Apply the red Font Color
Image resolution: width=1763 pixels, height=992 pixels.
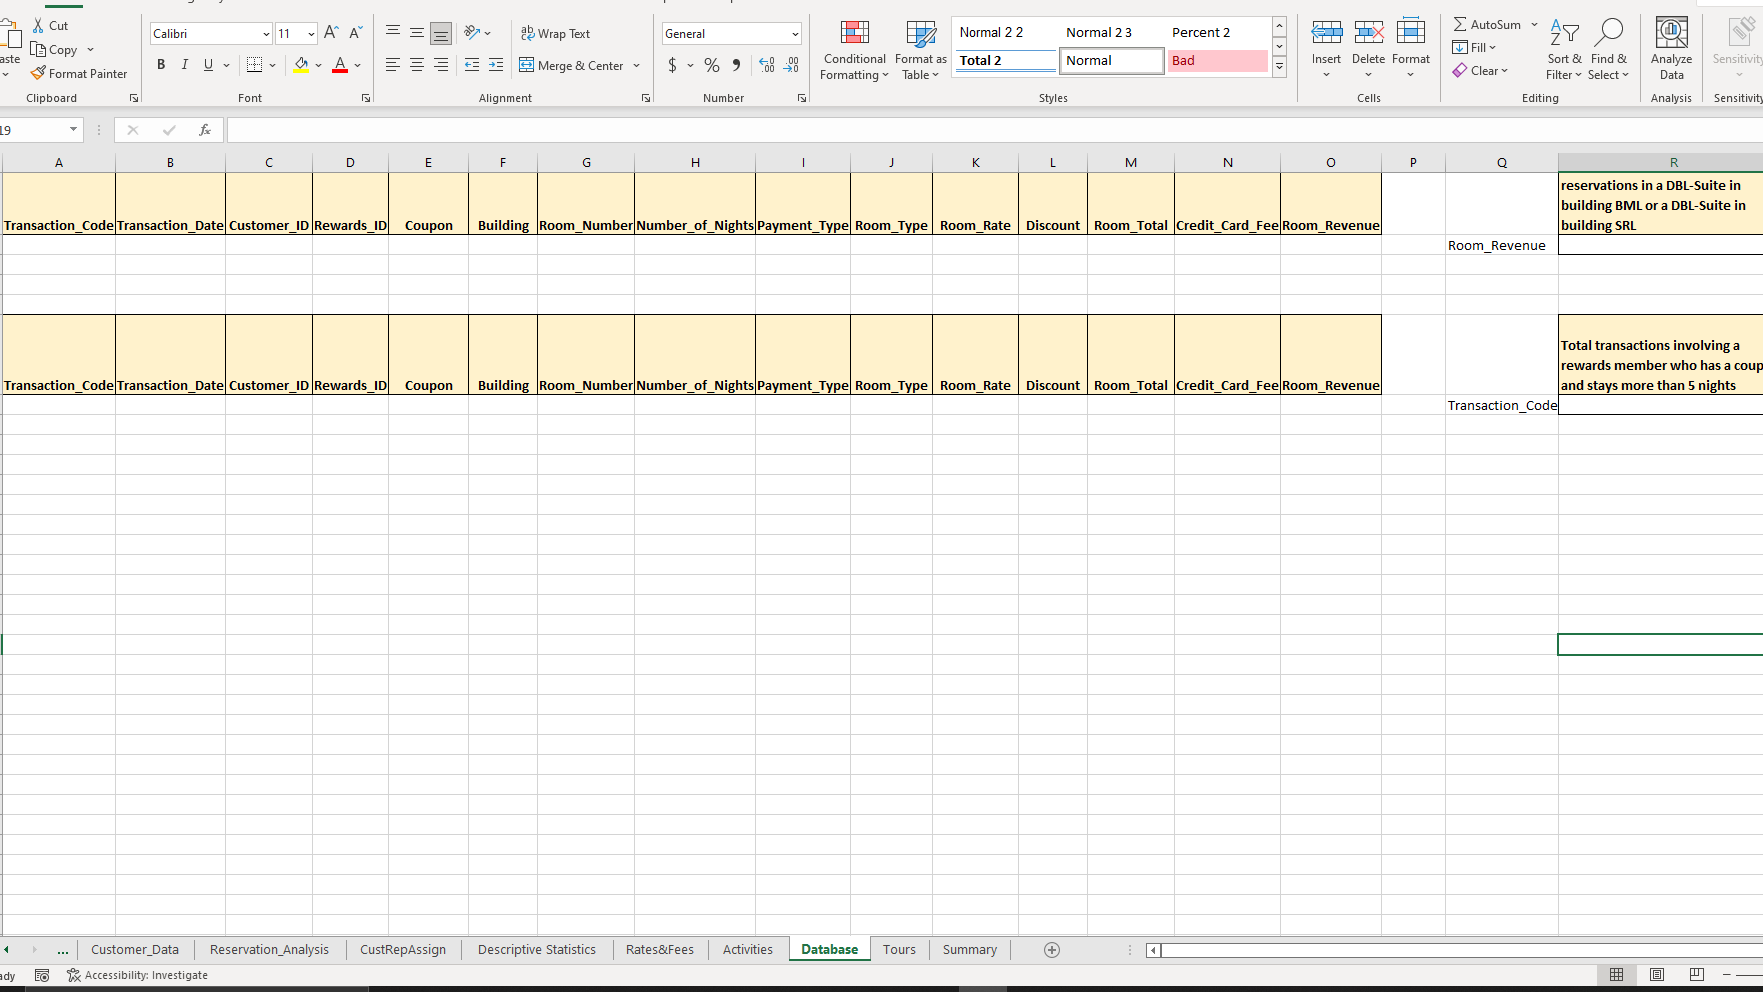coord(340,65)
